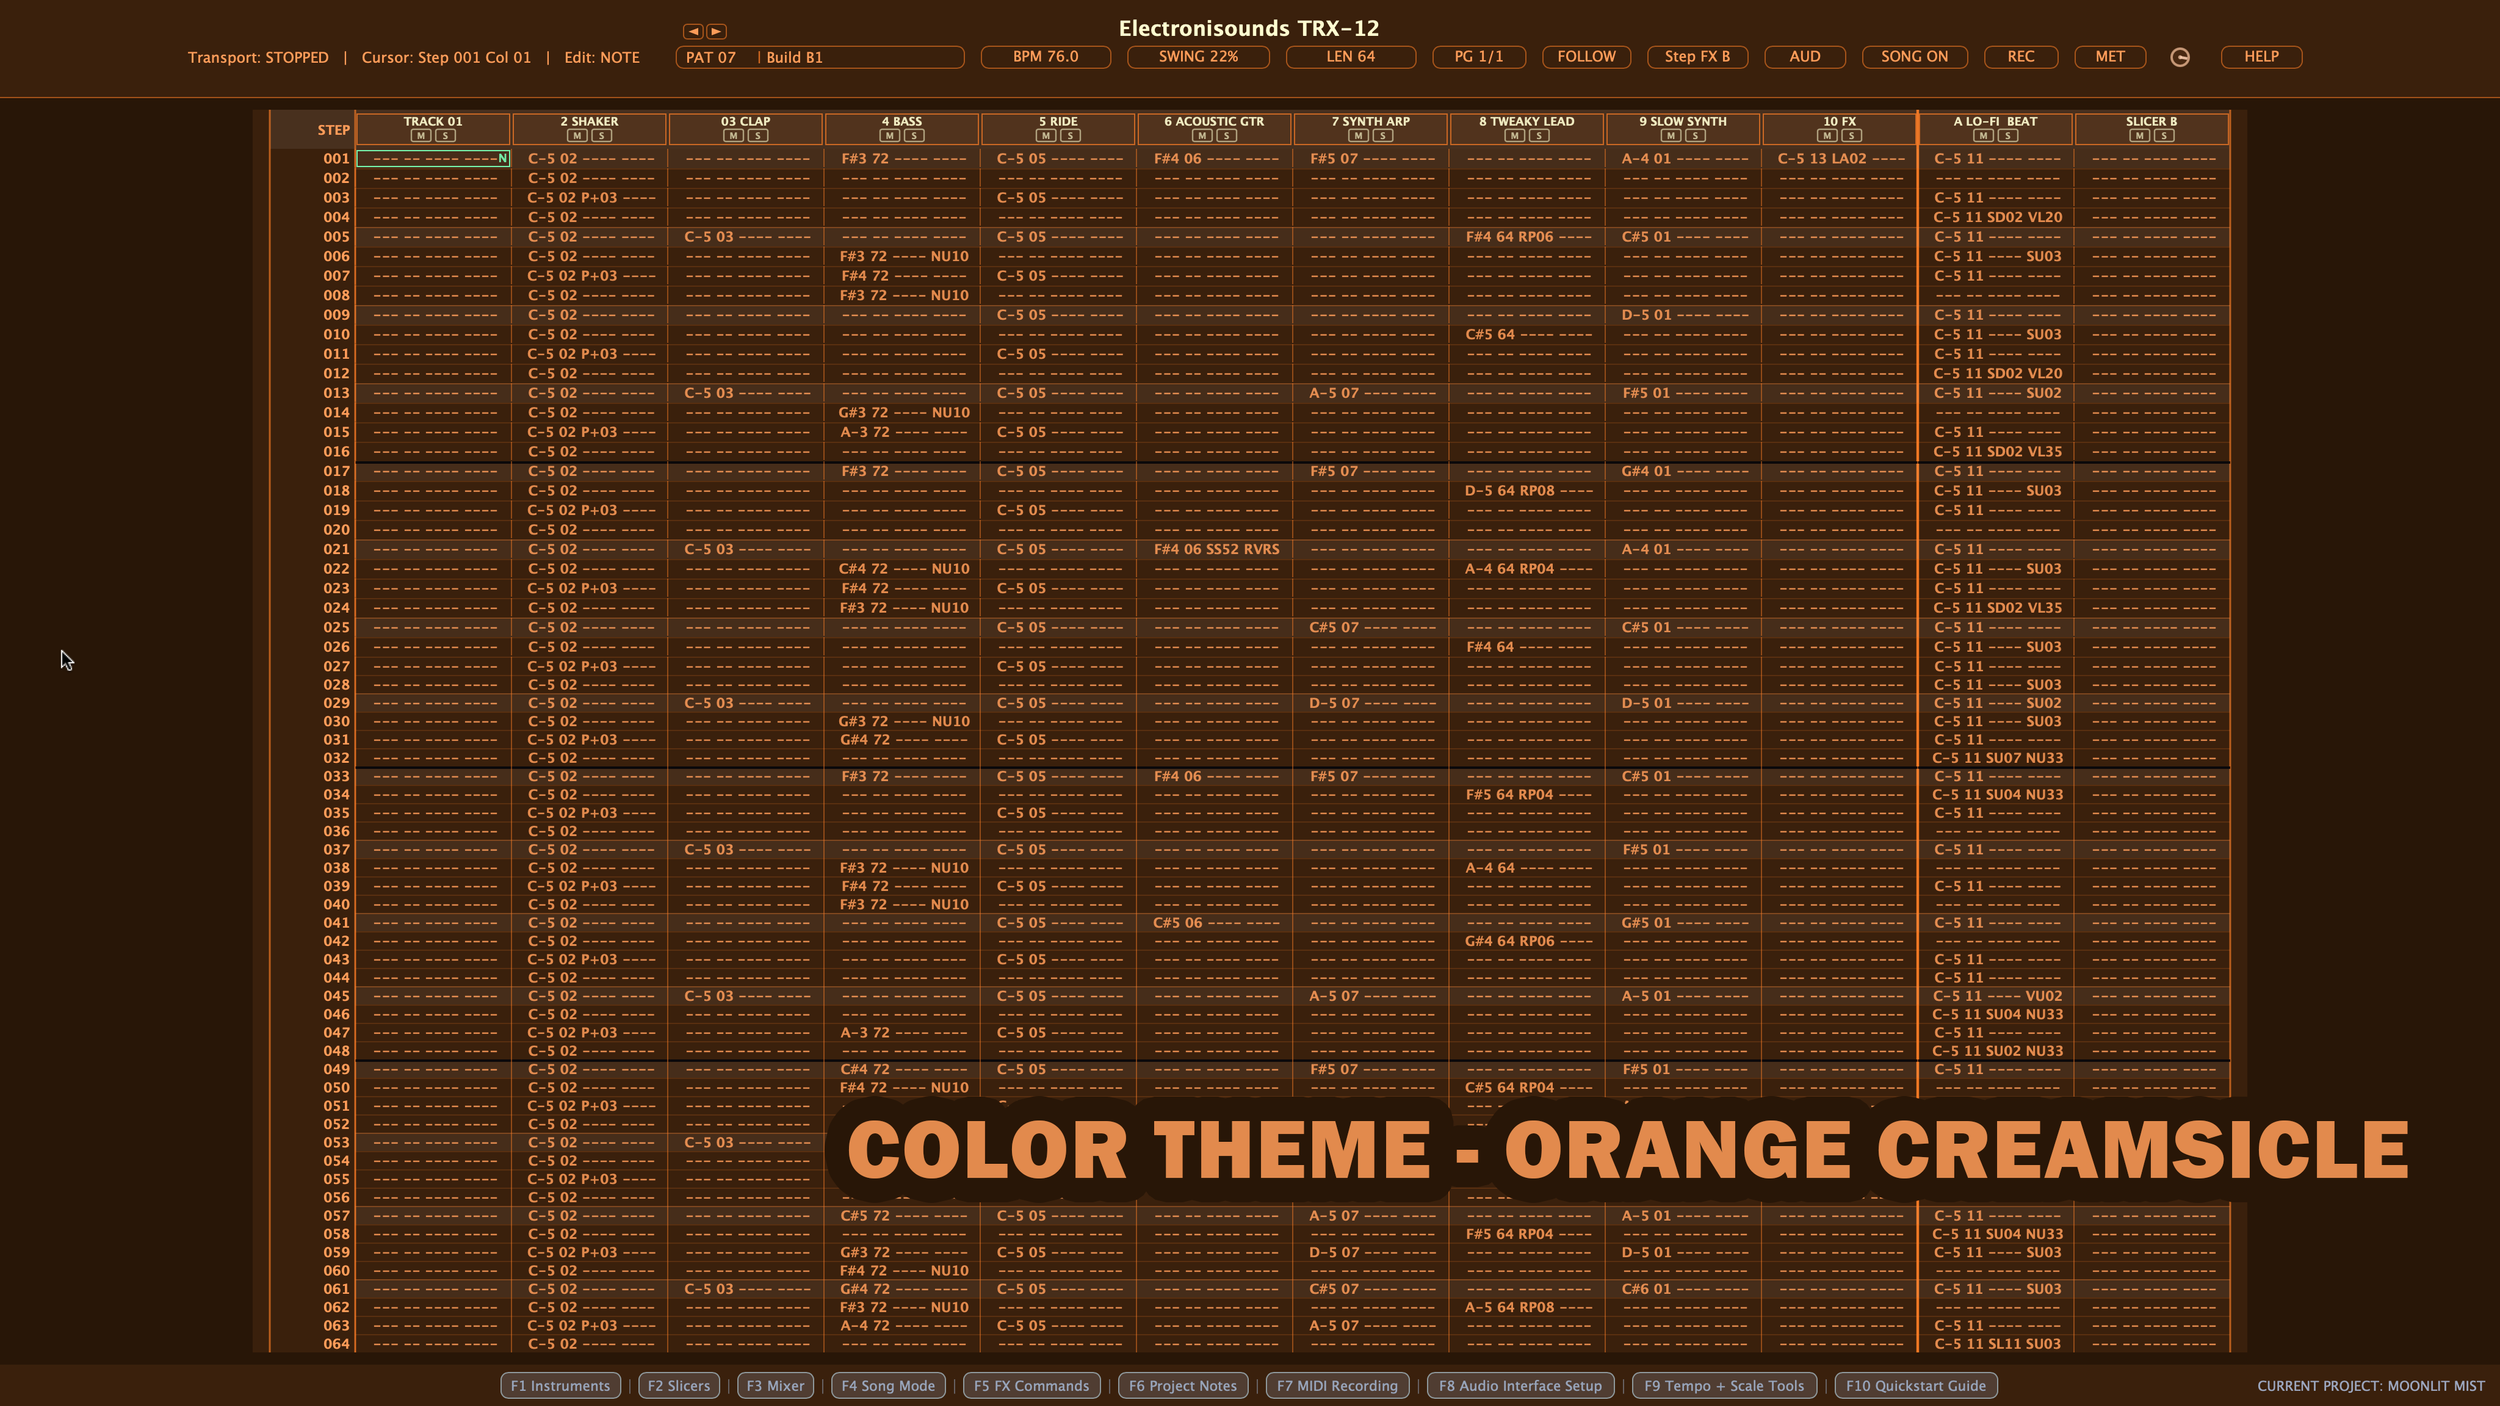Viewport: 2500px width, 1406px height.
Task: Select F#4 06 SS52 RVRS guitar cell
Action: click(1216, 549)
